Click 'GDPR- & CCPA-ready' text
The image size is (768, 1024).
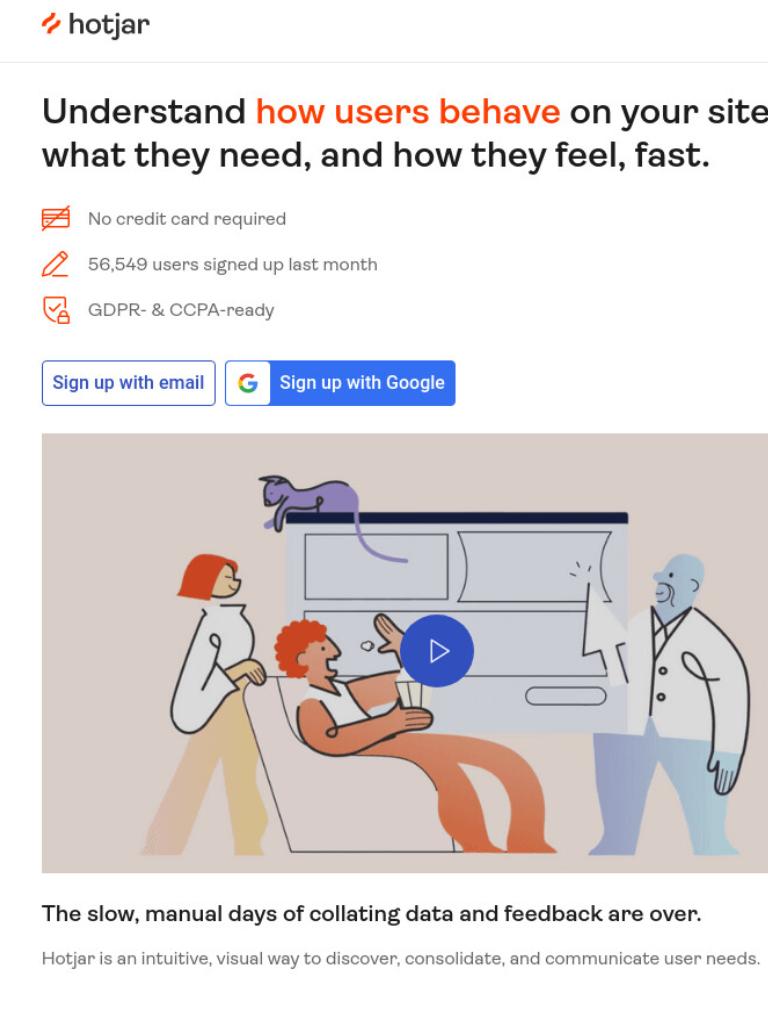[x=181, y=310]
